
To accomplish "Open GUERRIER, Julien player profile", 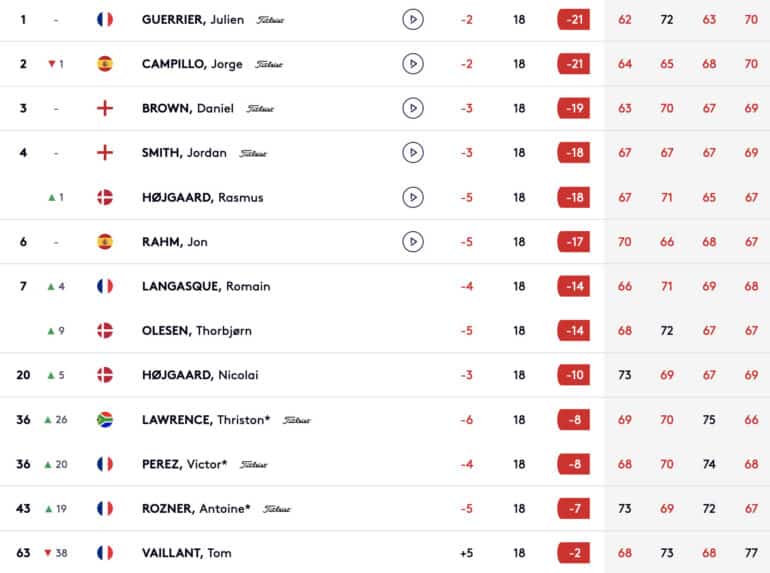I will coord(192,20).
